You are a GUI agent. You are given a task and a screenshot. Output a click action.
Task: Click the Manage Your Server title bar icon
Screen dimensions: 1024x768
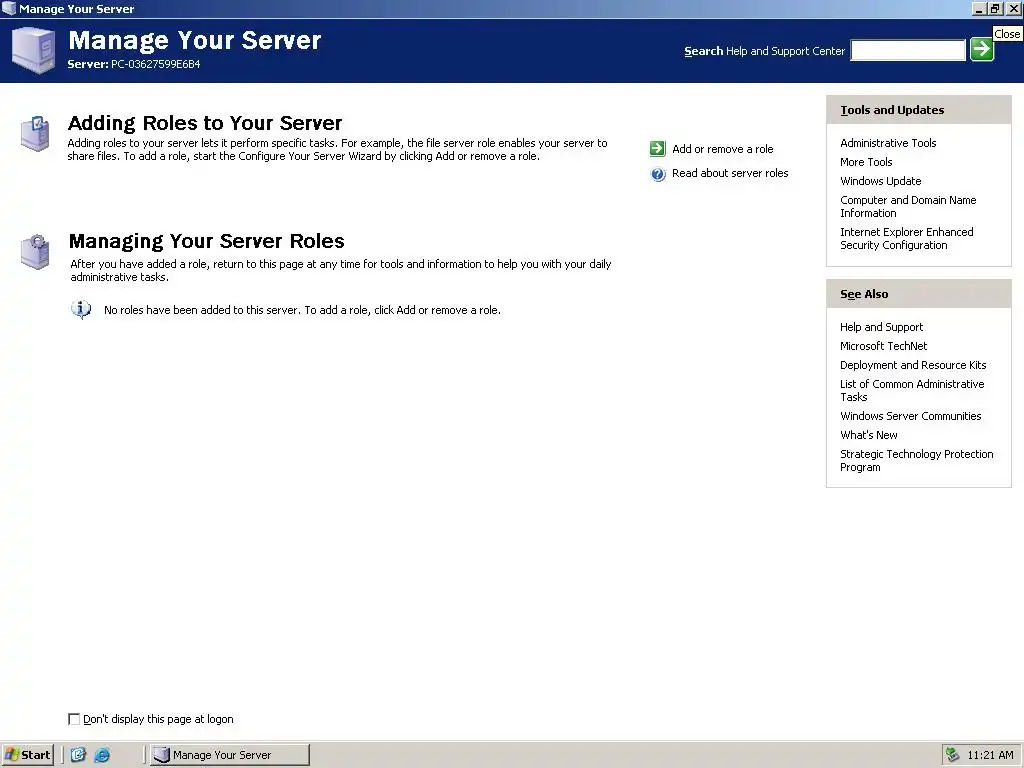[9, 8]
